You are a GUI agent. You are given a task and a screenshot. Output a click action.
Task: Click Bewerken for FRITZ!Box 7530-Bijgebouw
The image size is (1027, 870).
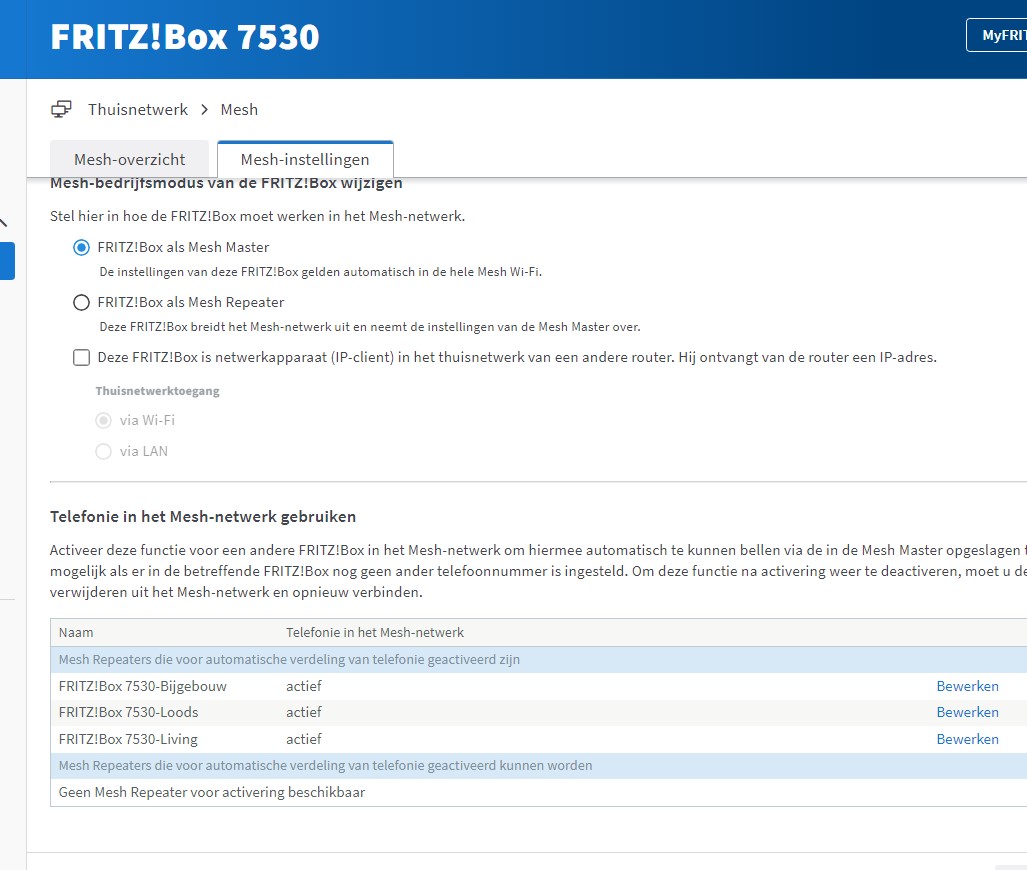(967, 686)
